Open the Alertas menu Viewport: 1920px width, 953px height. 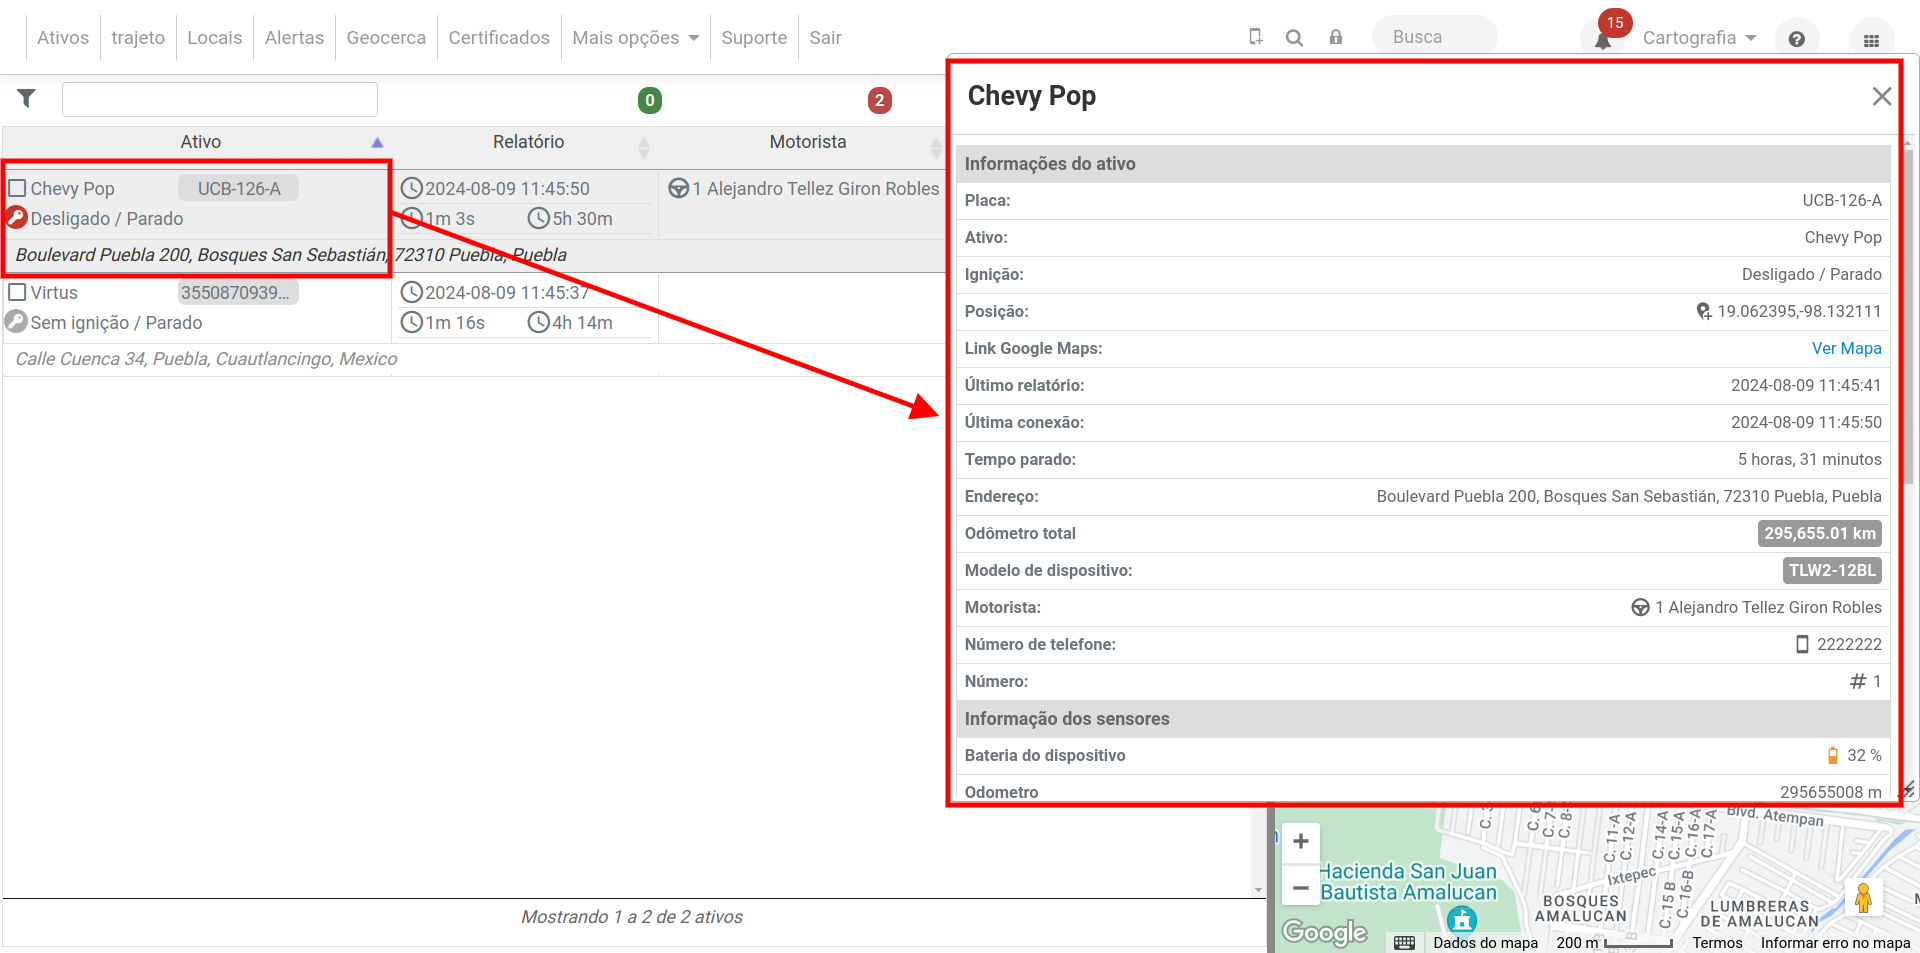click(294, 37)
